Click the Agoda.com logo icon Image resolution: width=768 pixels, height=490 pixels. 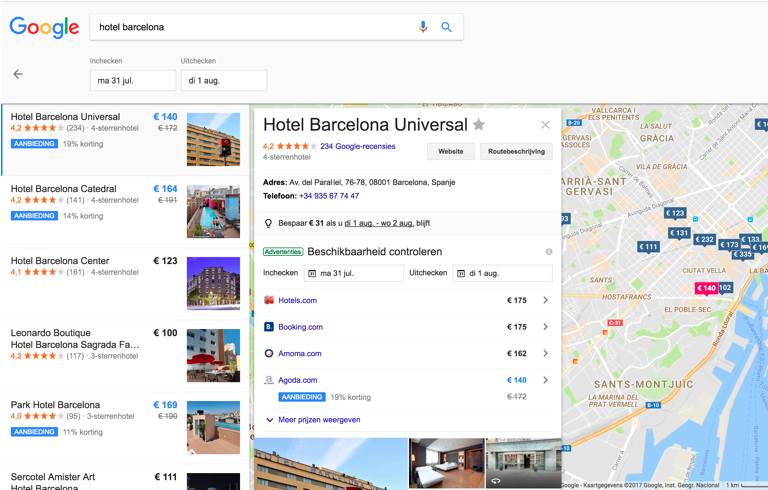(269, 380)
